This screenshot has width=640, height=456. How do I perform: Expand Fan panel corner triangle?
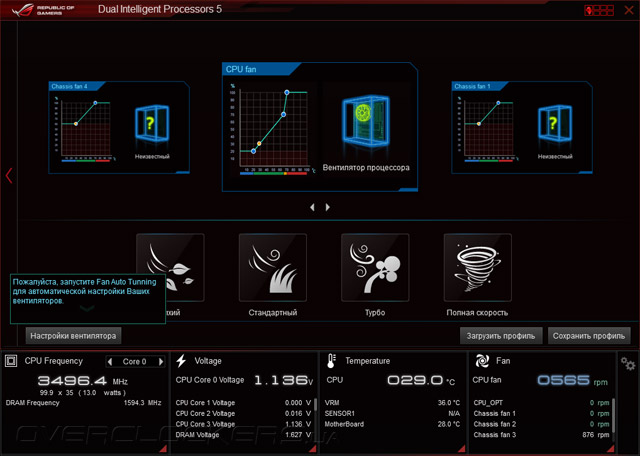click(x=610, y=449)
